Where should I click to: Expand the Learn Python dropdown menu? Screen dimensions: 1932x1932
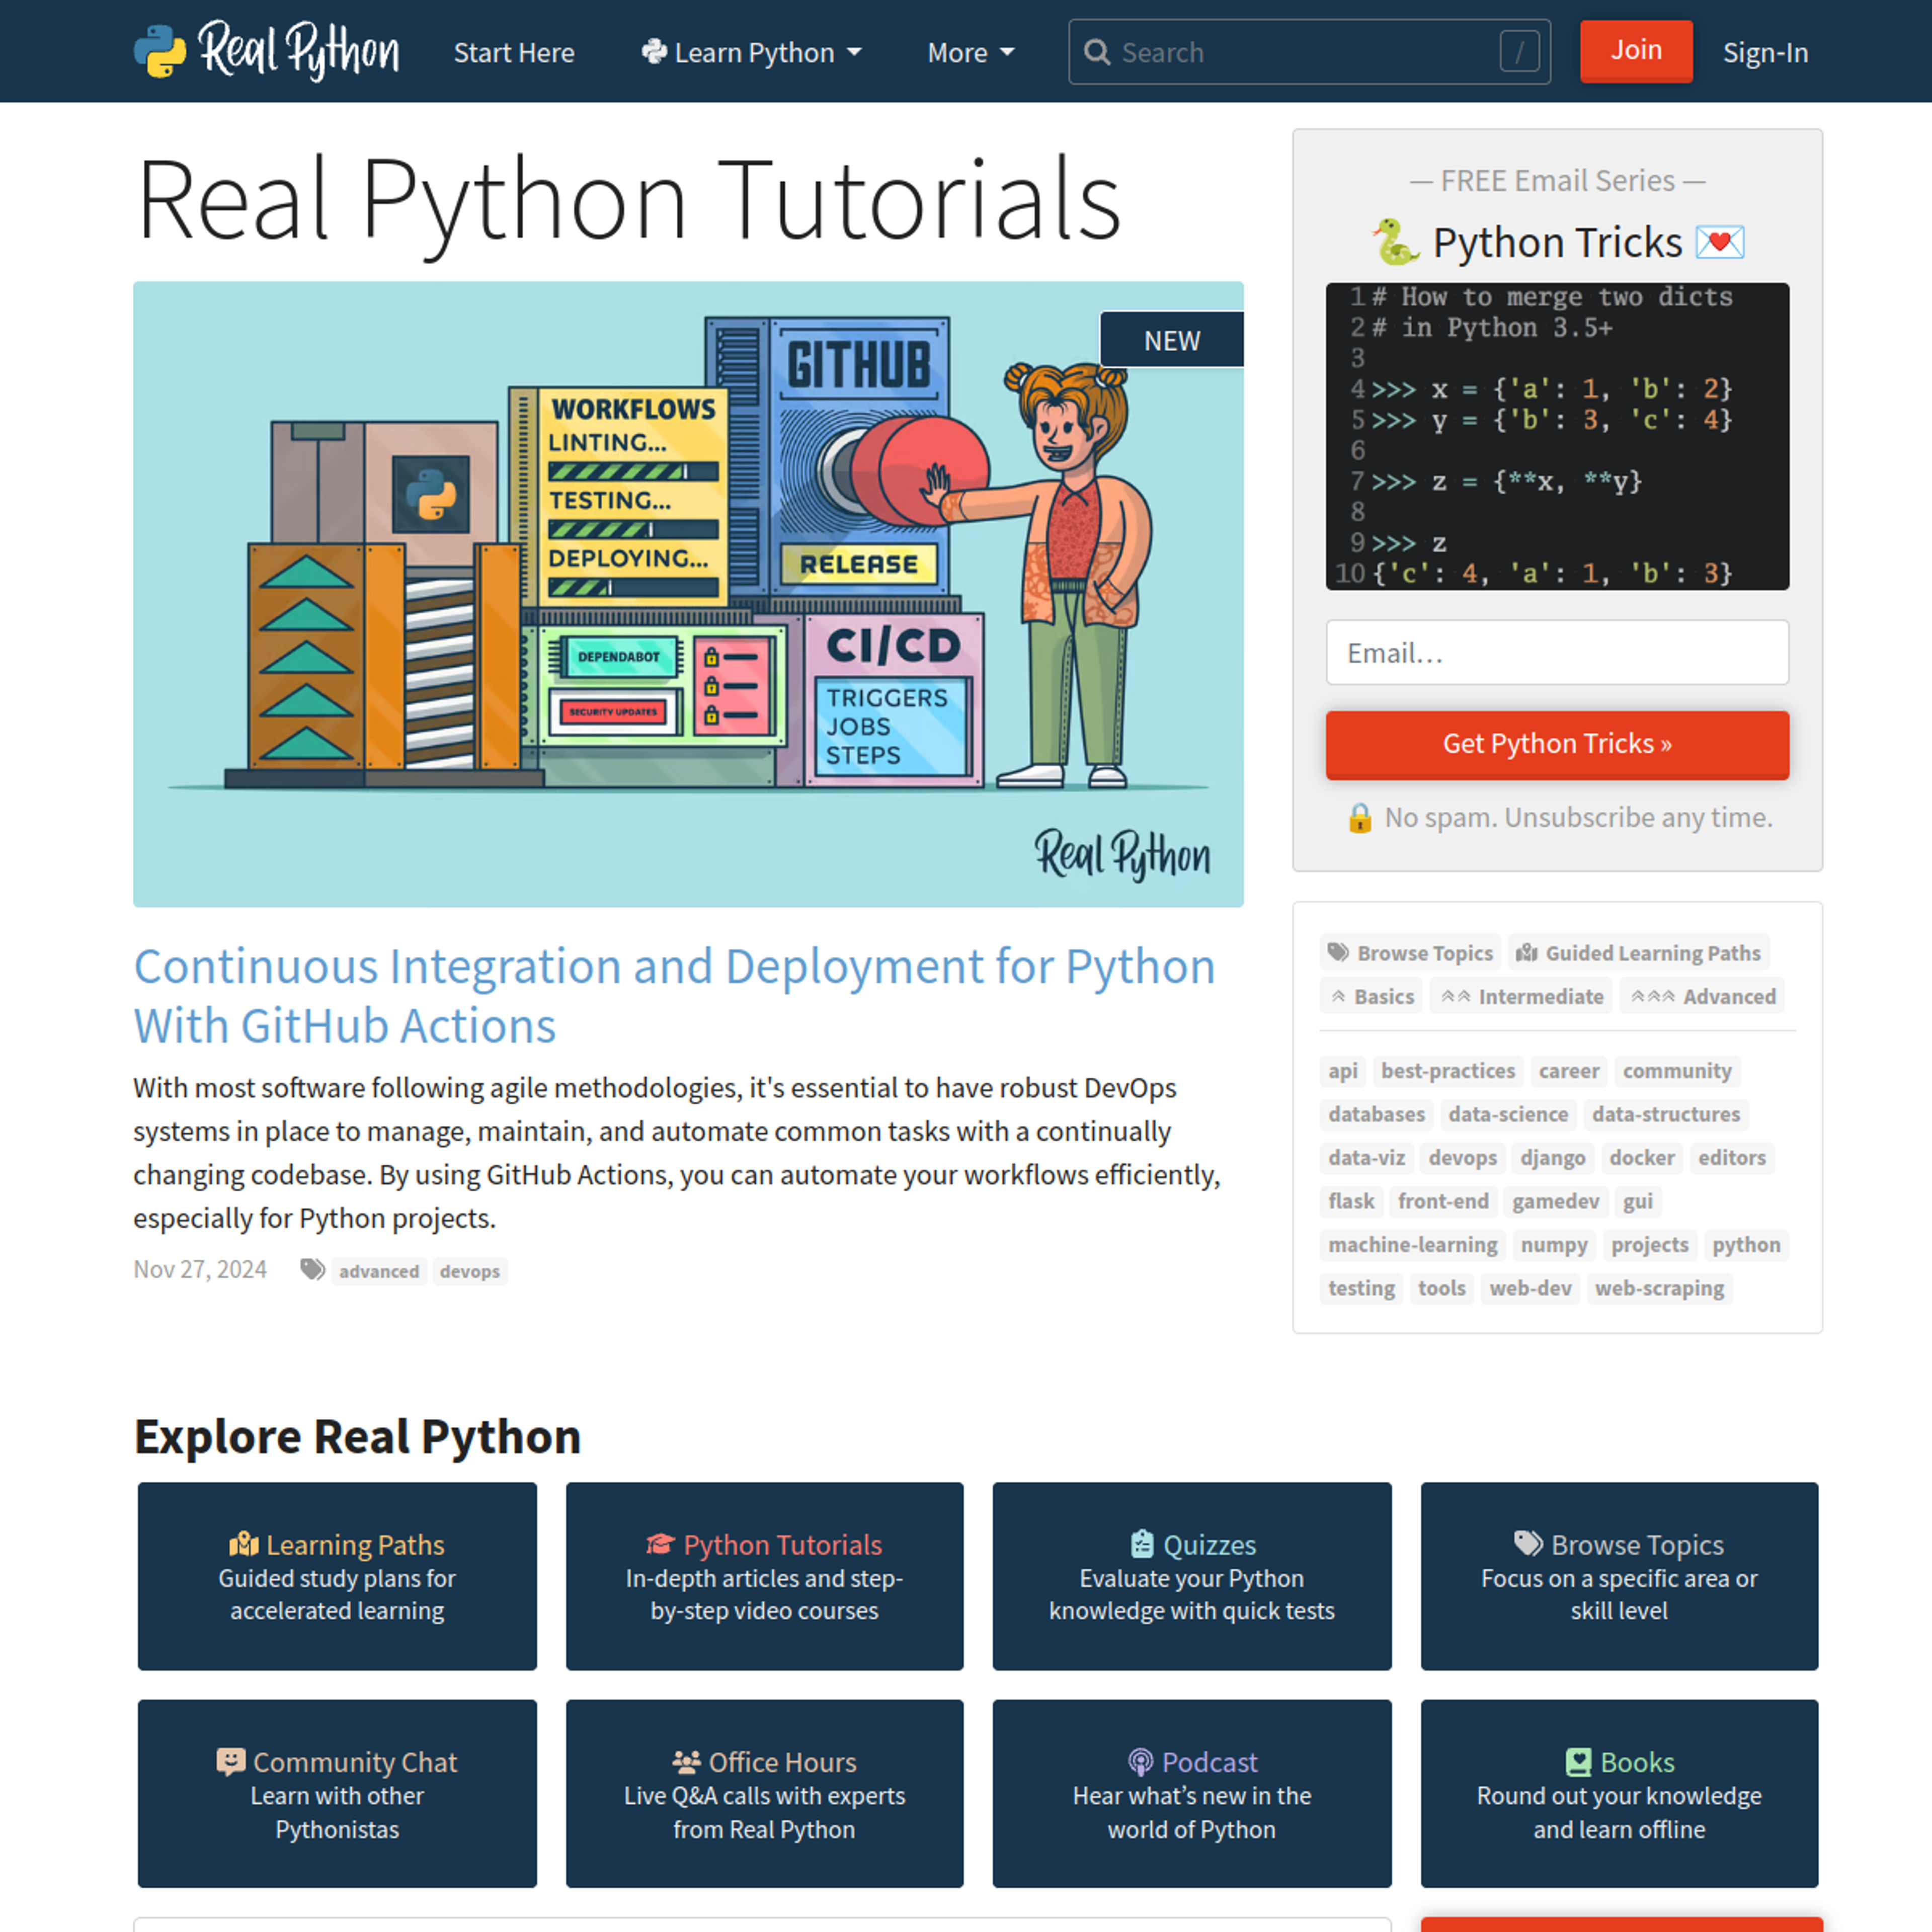(751, 52)
